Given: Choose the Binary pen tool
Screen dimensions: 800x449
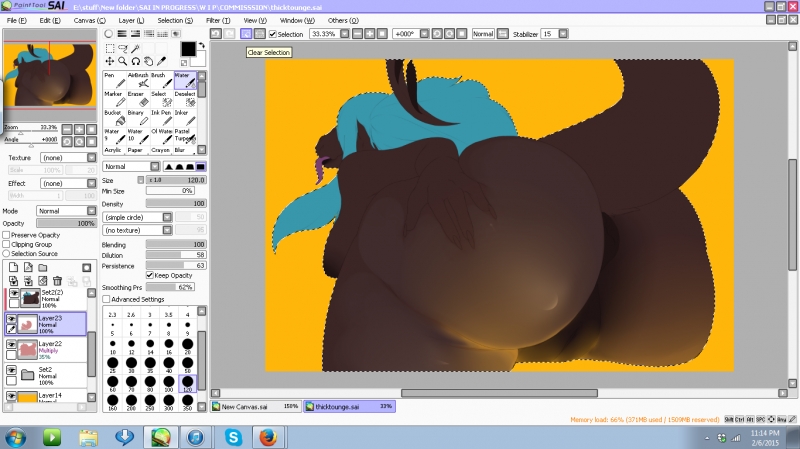Looking at the screenshot, I should (138, 118).
